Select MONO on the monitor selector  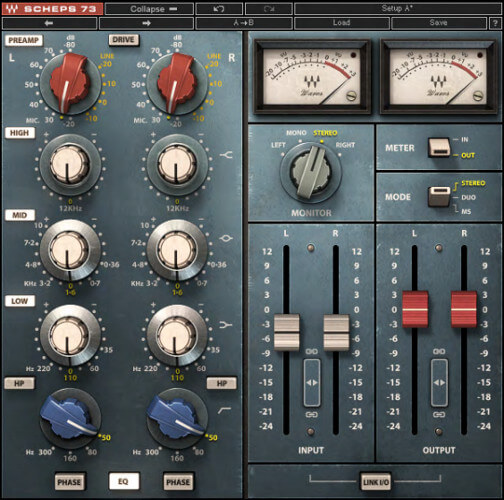296,133
